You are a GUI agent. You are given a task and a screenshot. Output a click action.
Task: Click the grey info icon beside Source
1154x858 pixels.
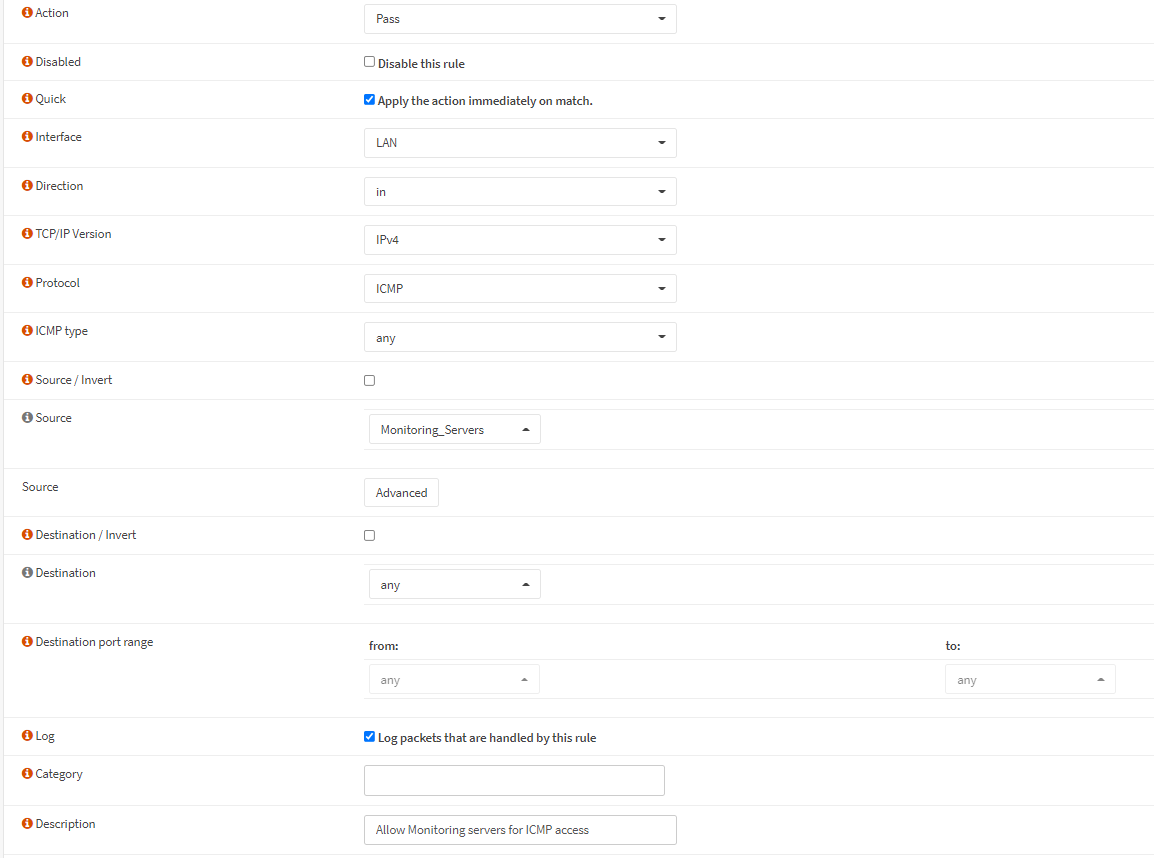(27, 417)
